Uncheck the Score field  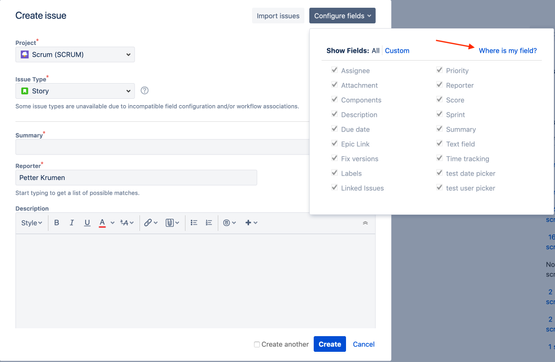pyautogui.click(x=439, y=99)
